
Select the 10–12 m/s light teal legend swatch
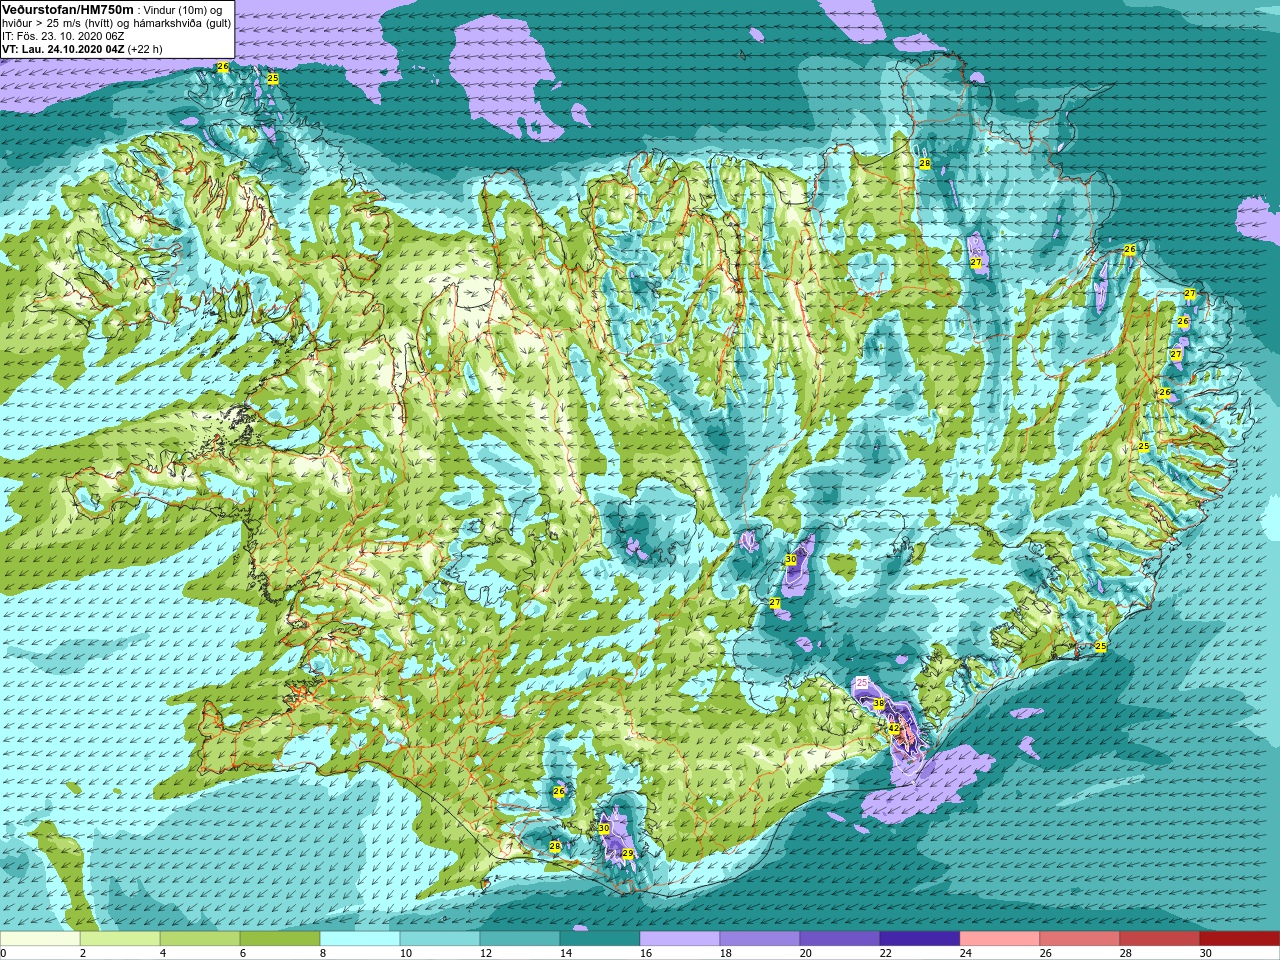pos(440,938)
